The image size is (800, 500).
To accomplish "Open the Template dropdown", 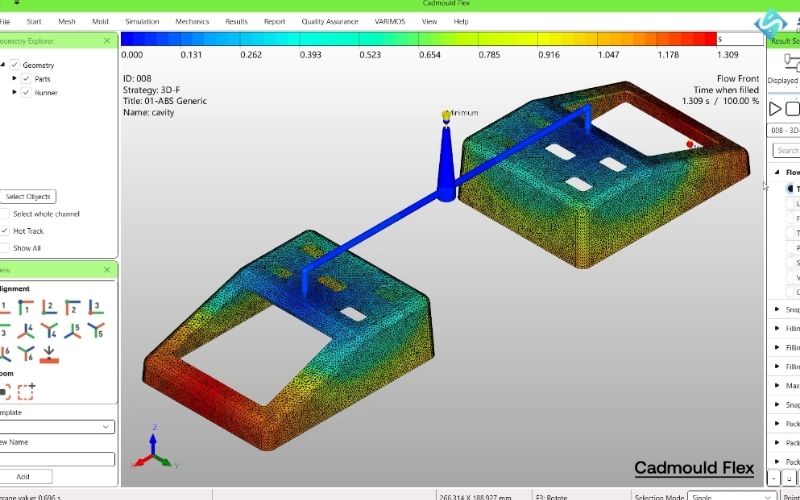I will (57, 427).
